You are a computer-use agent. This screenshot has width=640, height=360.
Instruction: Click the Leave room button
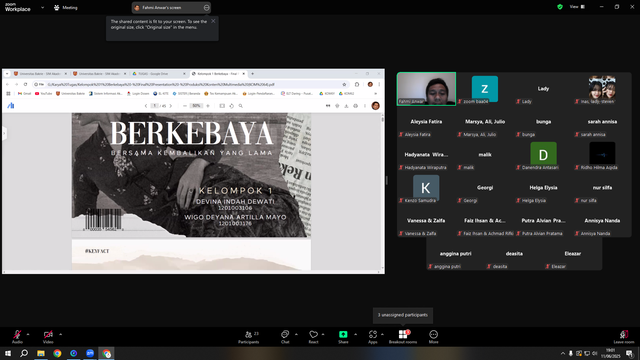point(624,337)
